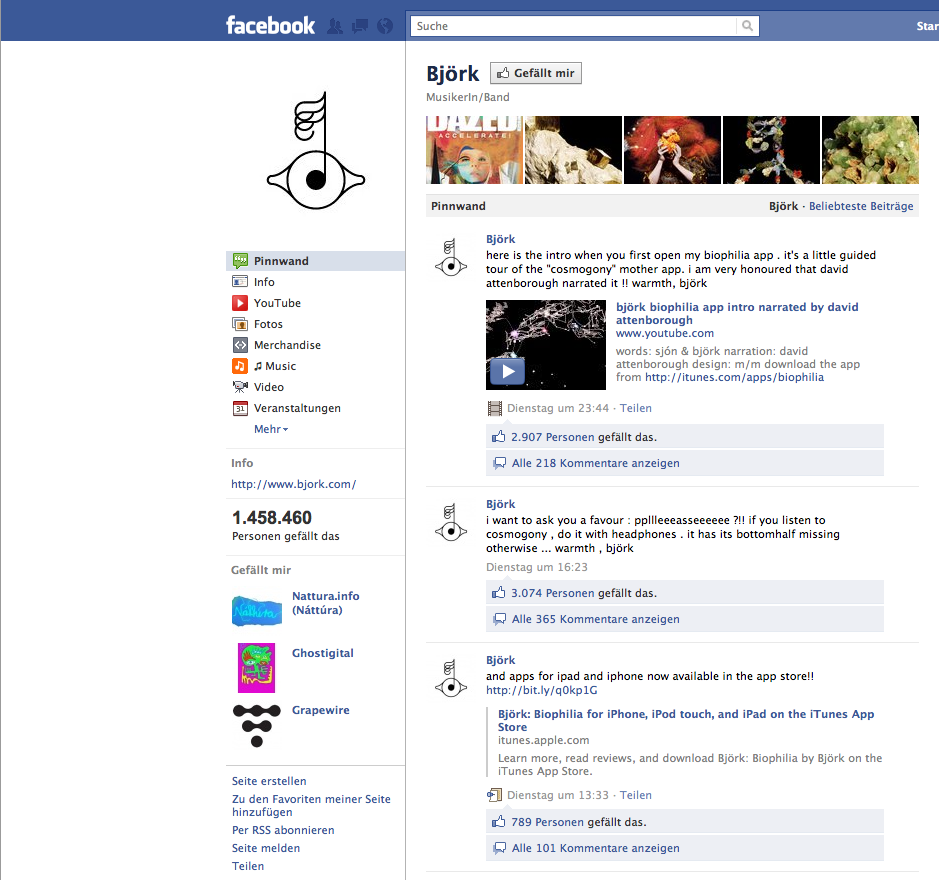
Task: Open the bjork.com website link
Action: [293, 484]
